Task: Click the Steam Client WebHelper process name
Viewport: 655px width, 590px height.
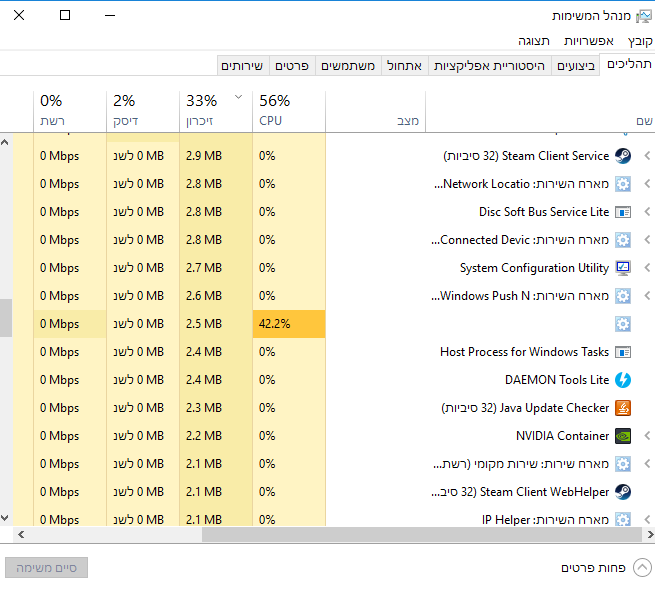Action: pyautogui.click(x=520, y=492)
